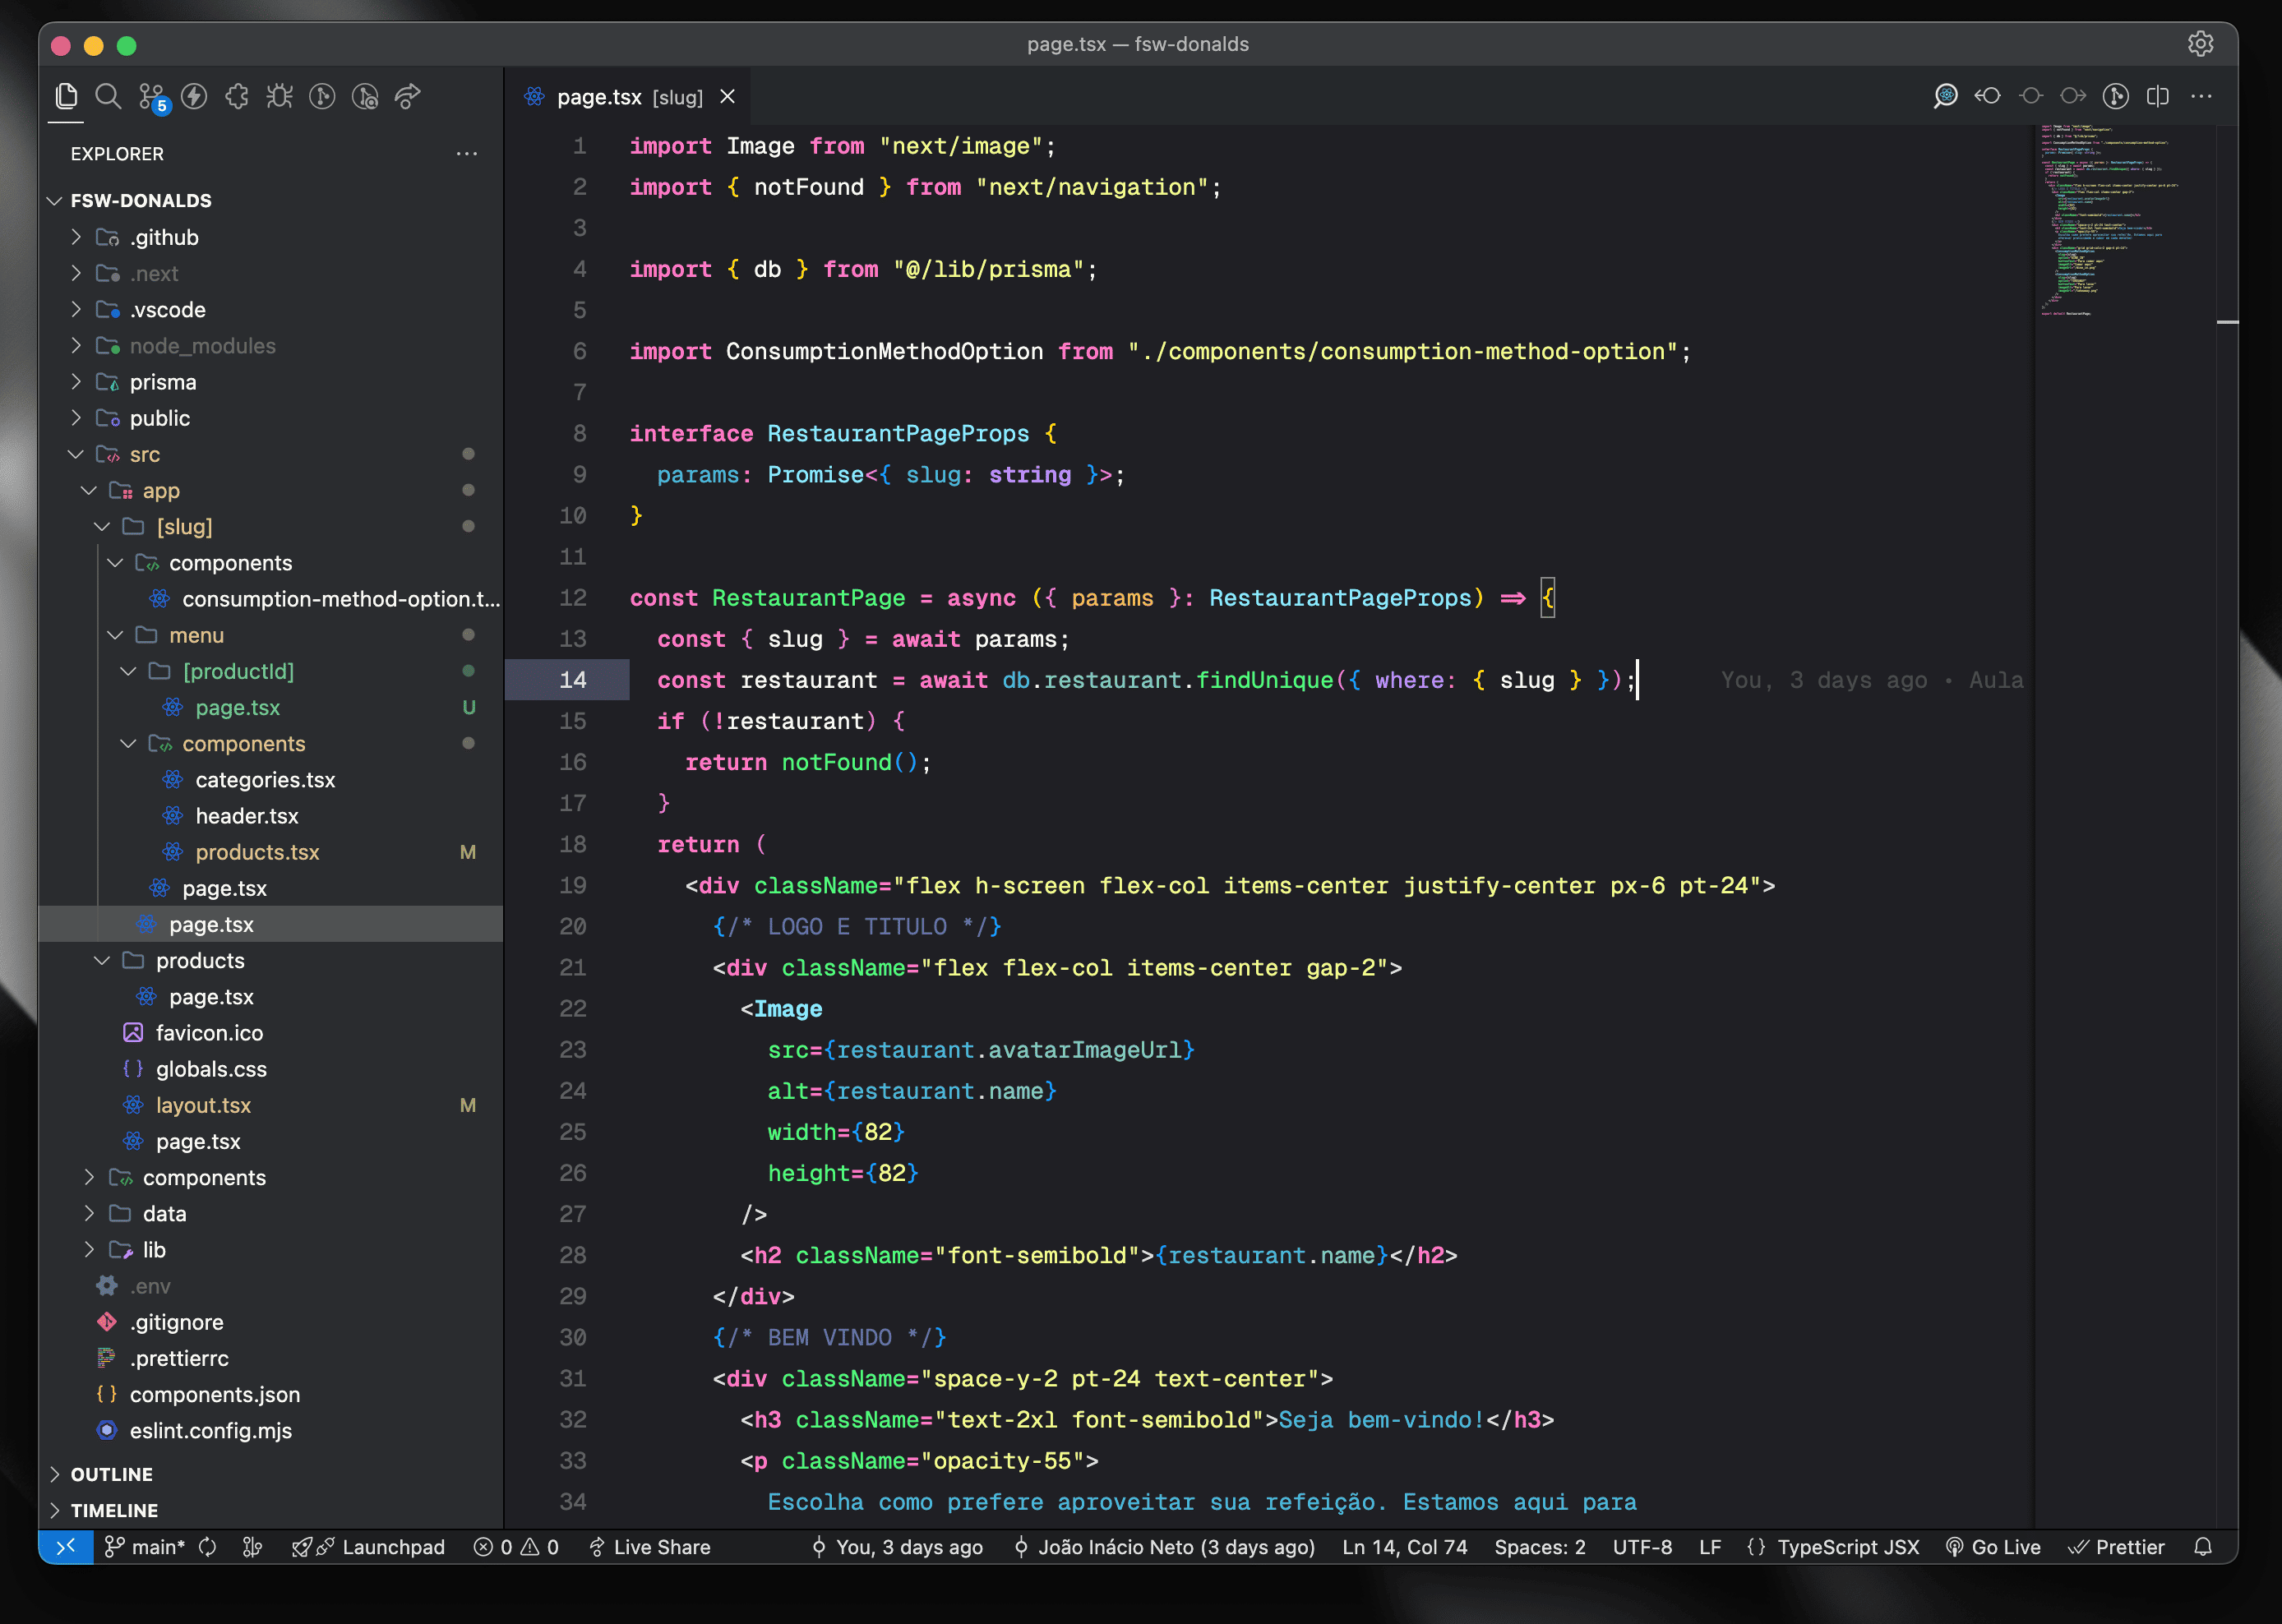Collapse the src folder

tap(145, 454)
